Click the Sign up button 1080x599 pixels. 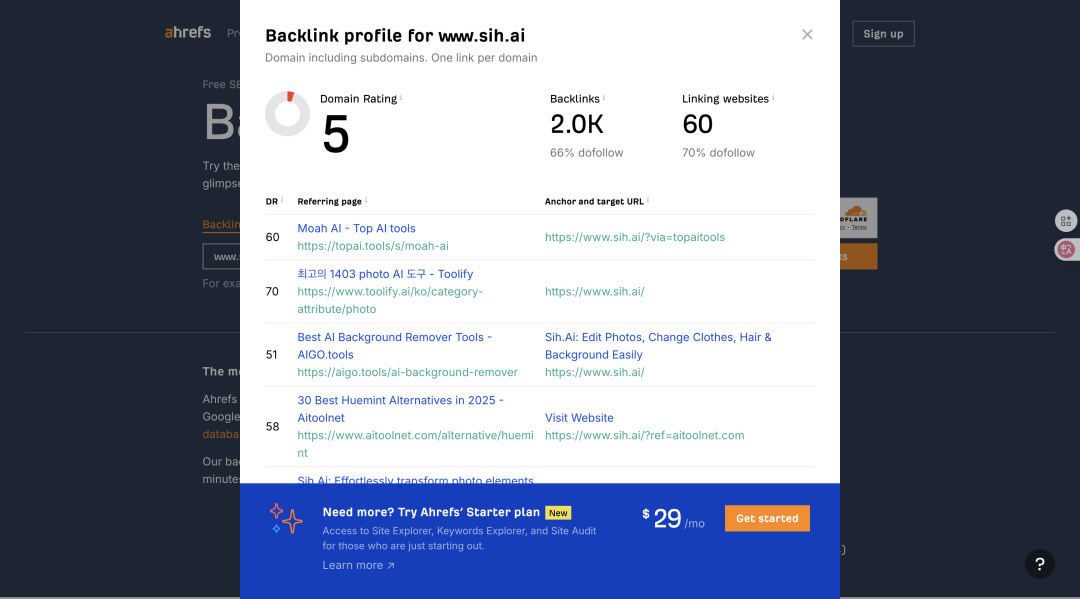(883, 34)
